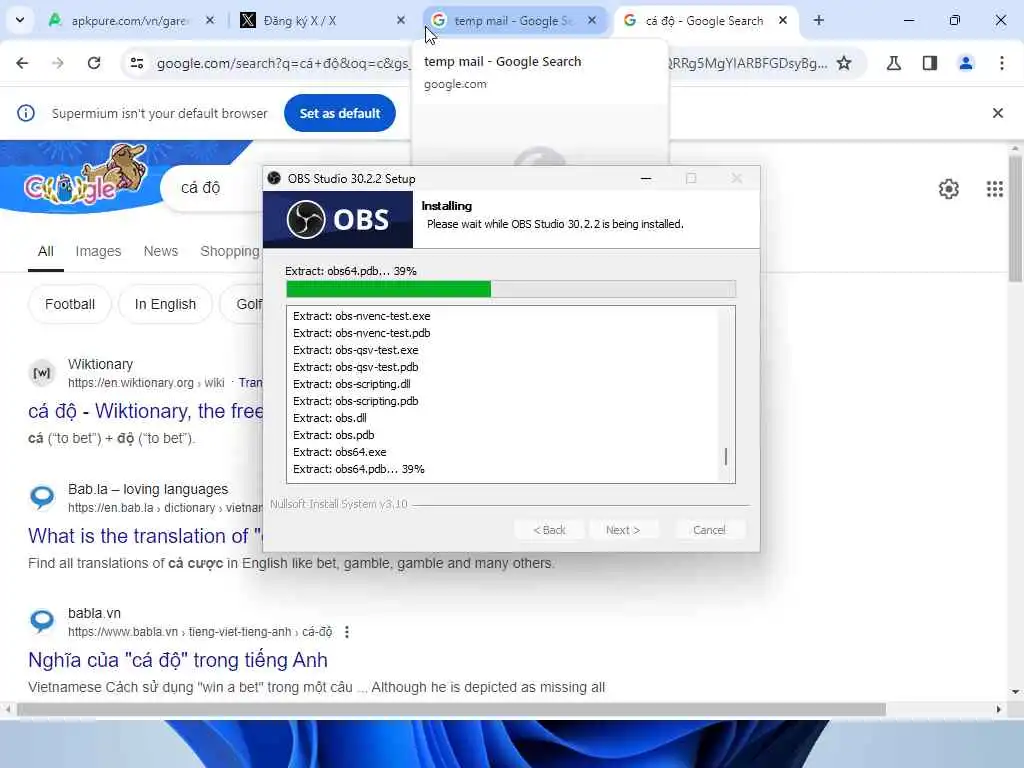Switch to the temp mail Google Search tab
Screen dimensions: 1024x768
click(513, 21)
